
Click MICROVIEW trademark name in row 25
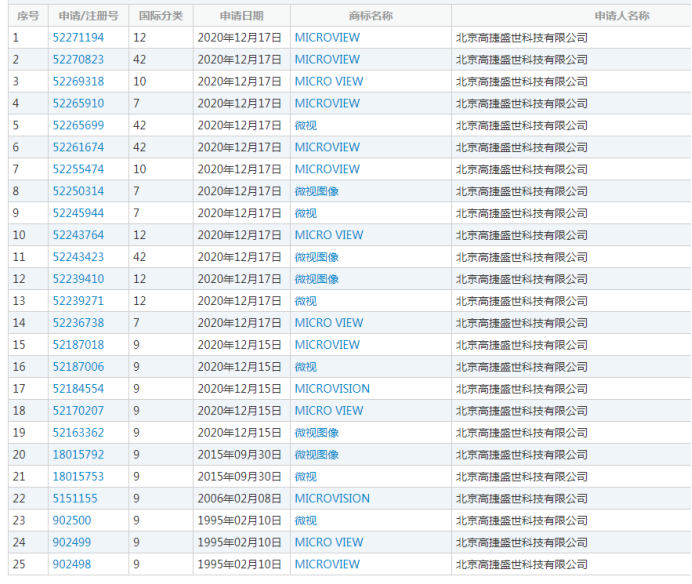[x=327, y=565]
